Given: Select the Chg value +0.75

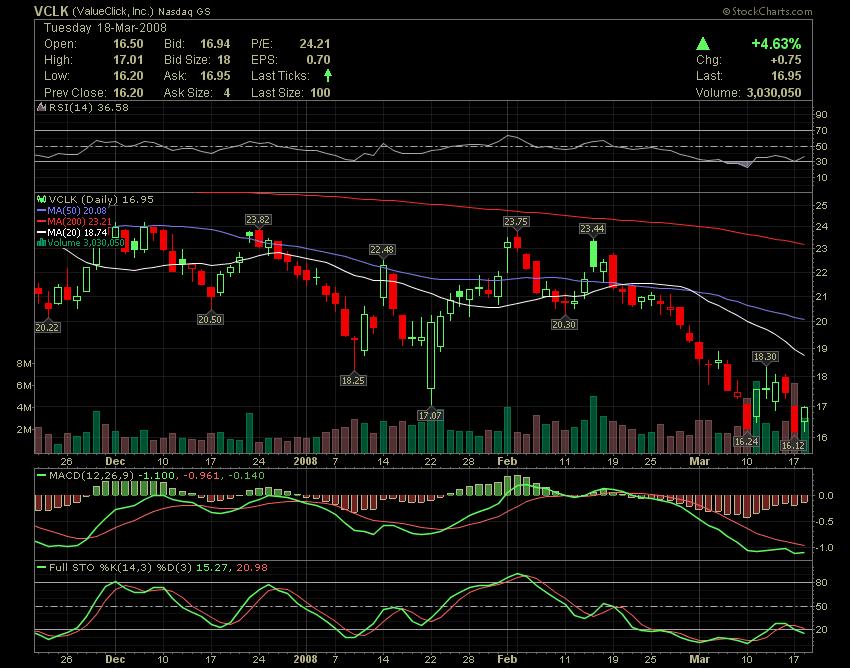Looking at the screenshot, I should click(786, 60).
